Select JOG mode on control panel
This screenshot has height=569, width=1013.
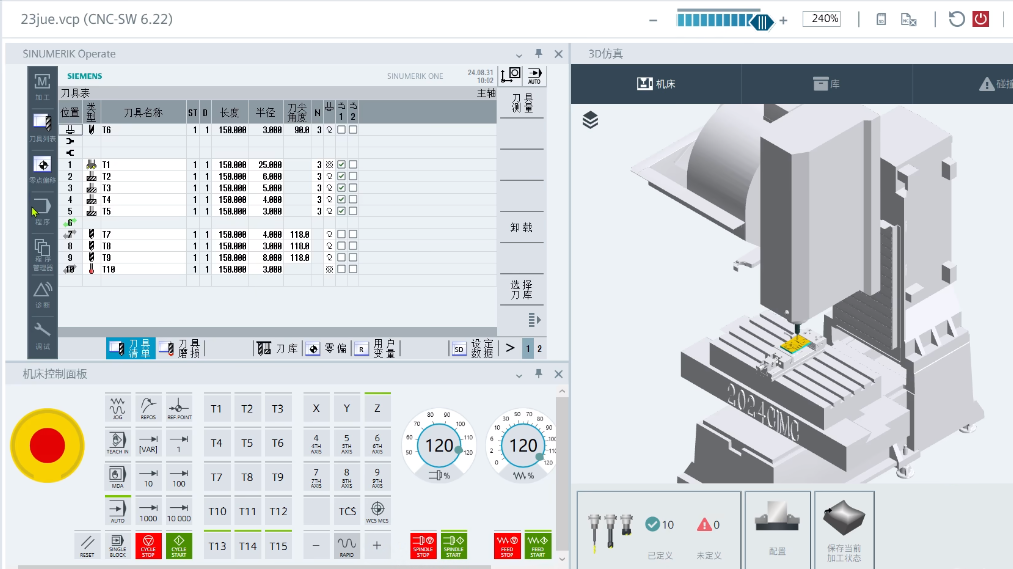[x=117, y=408]
